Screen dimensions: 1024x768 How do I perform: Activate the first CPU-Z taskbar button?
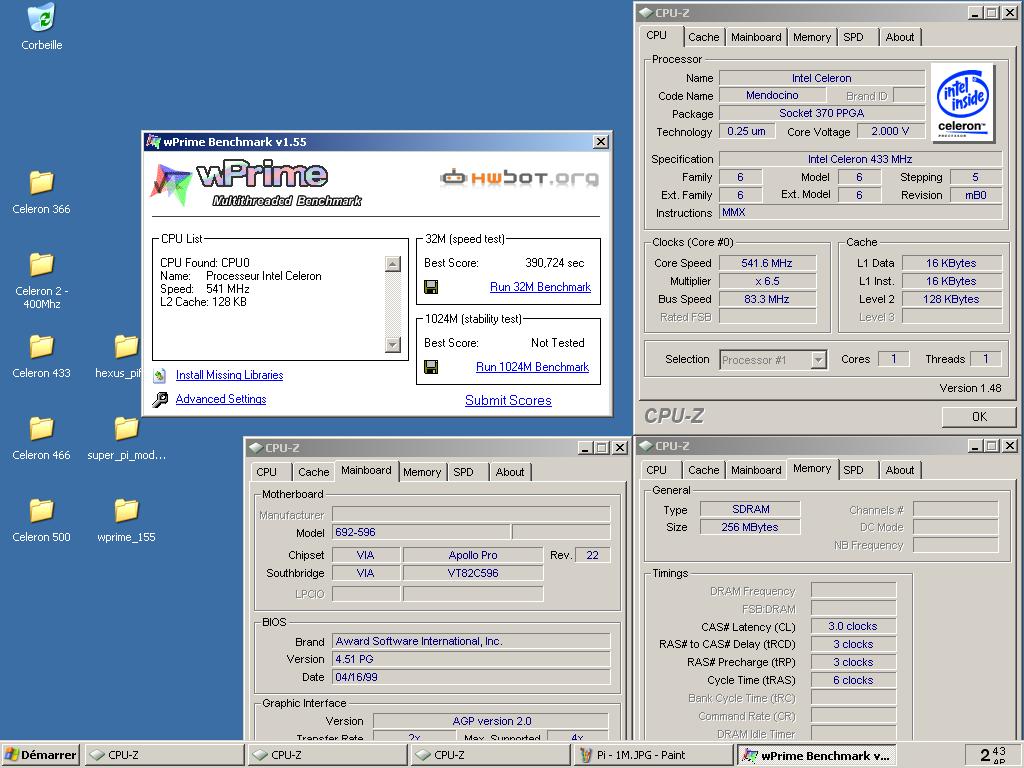pos(163,755)
